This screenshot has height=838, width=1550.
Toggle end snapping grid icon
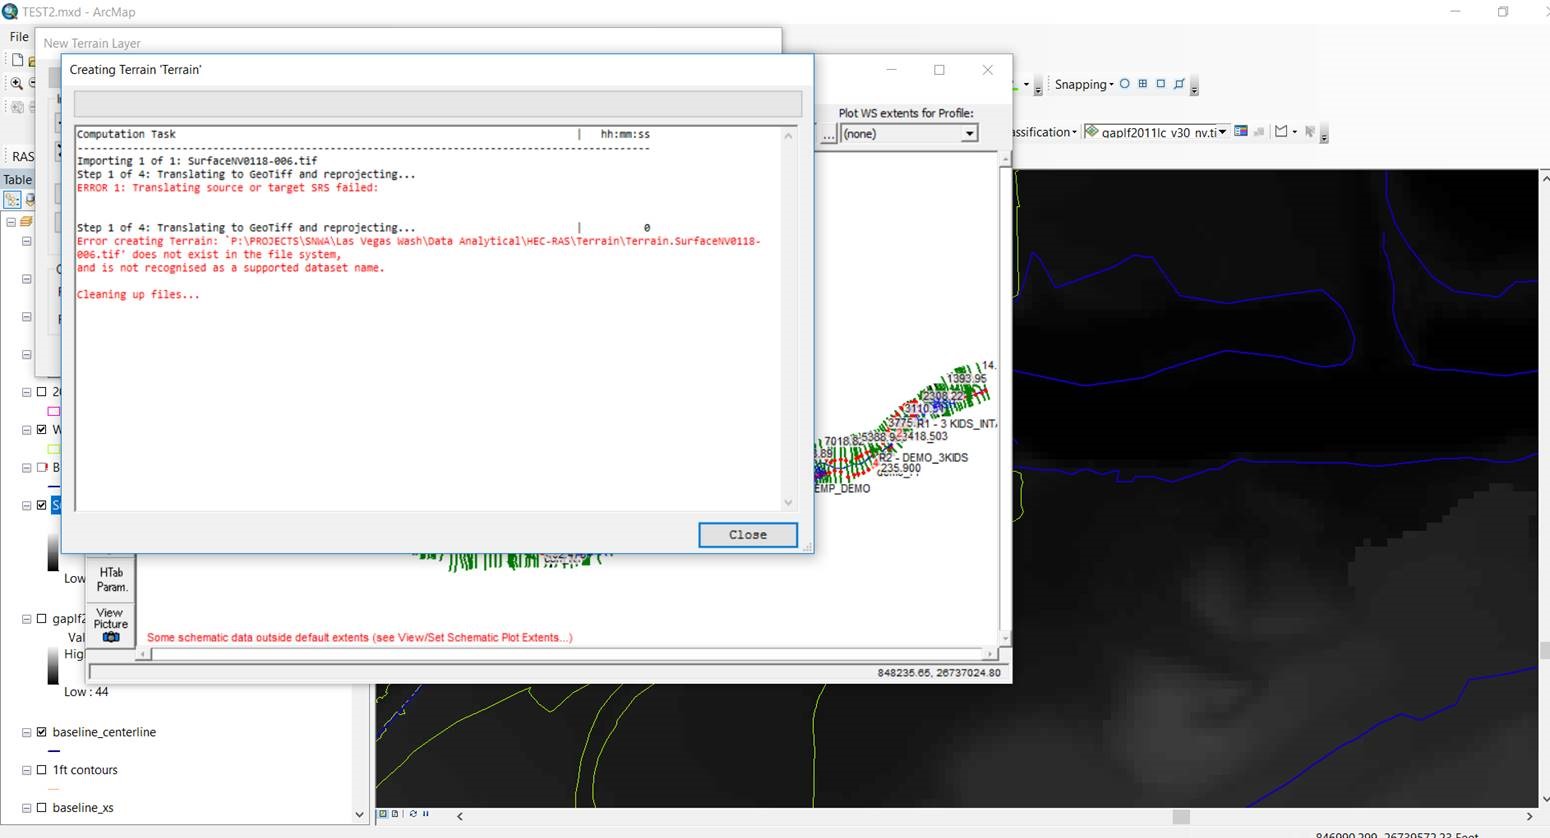tap(1143, 84)
